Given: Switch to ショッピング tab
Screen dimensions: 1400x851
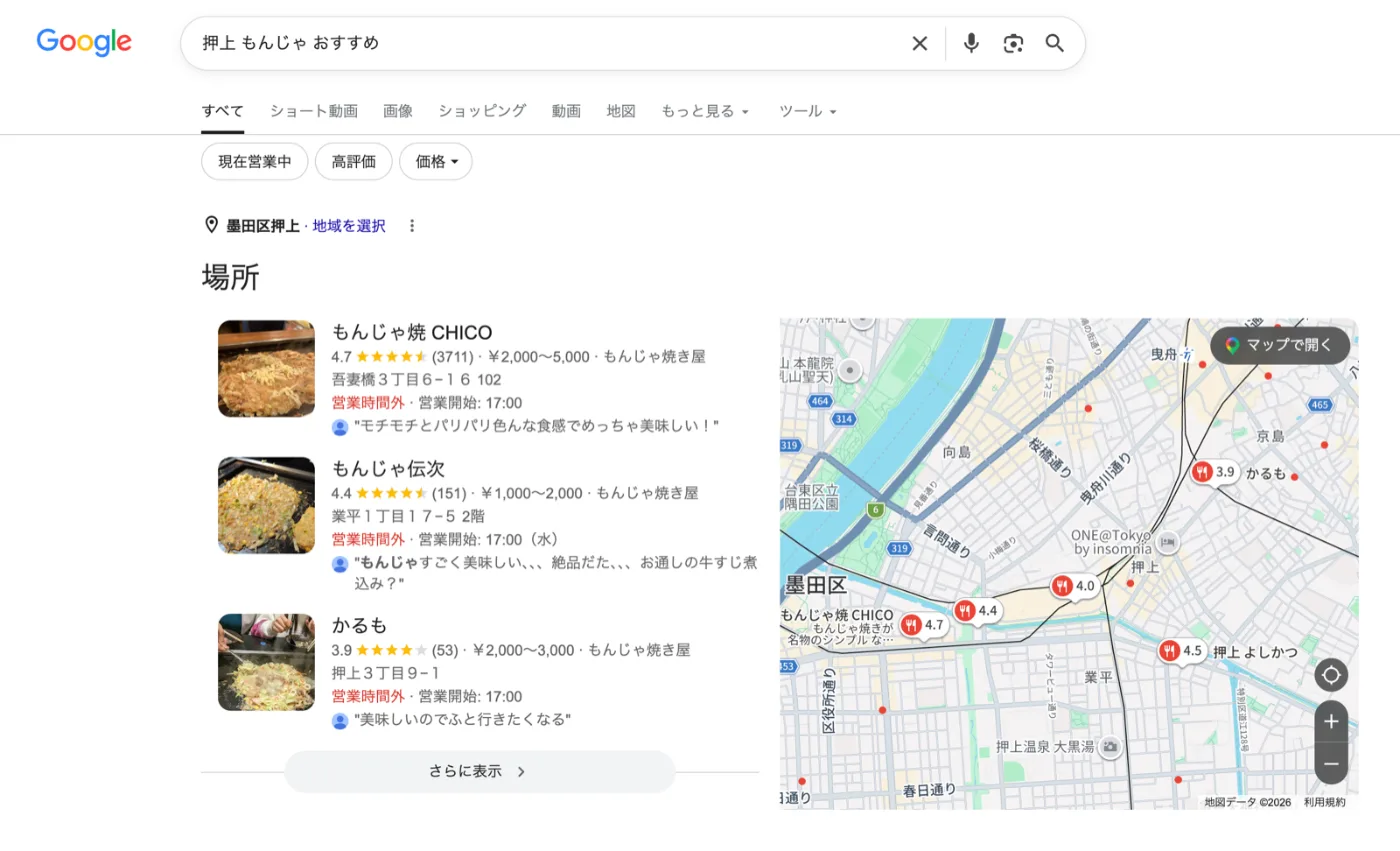Looking at the screenshot, I should click(x=482, y=111).
